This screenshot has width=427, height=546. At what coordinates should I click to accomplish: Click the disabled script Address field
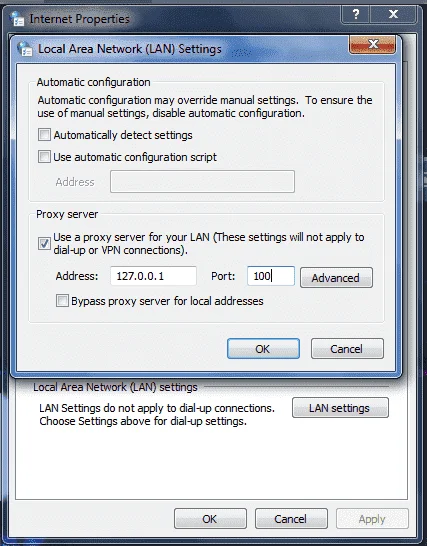[x=202, y=181]
